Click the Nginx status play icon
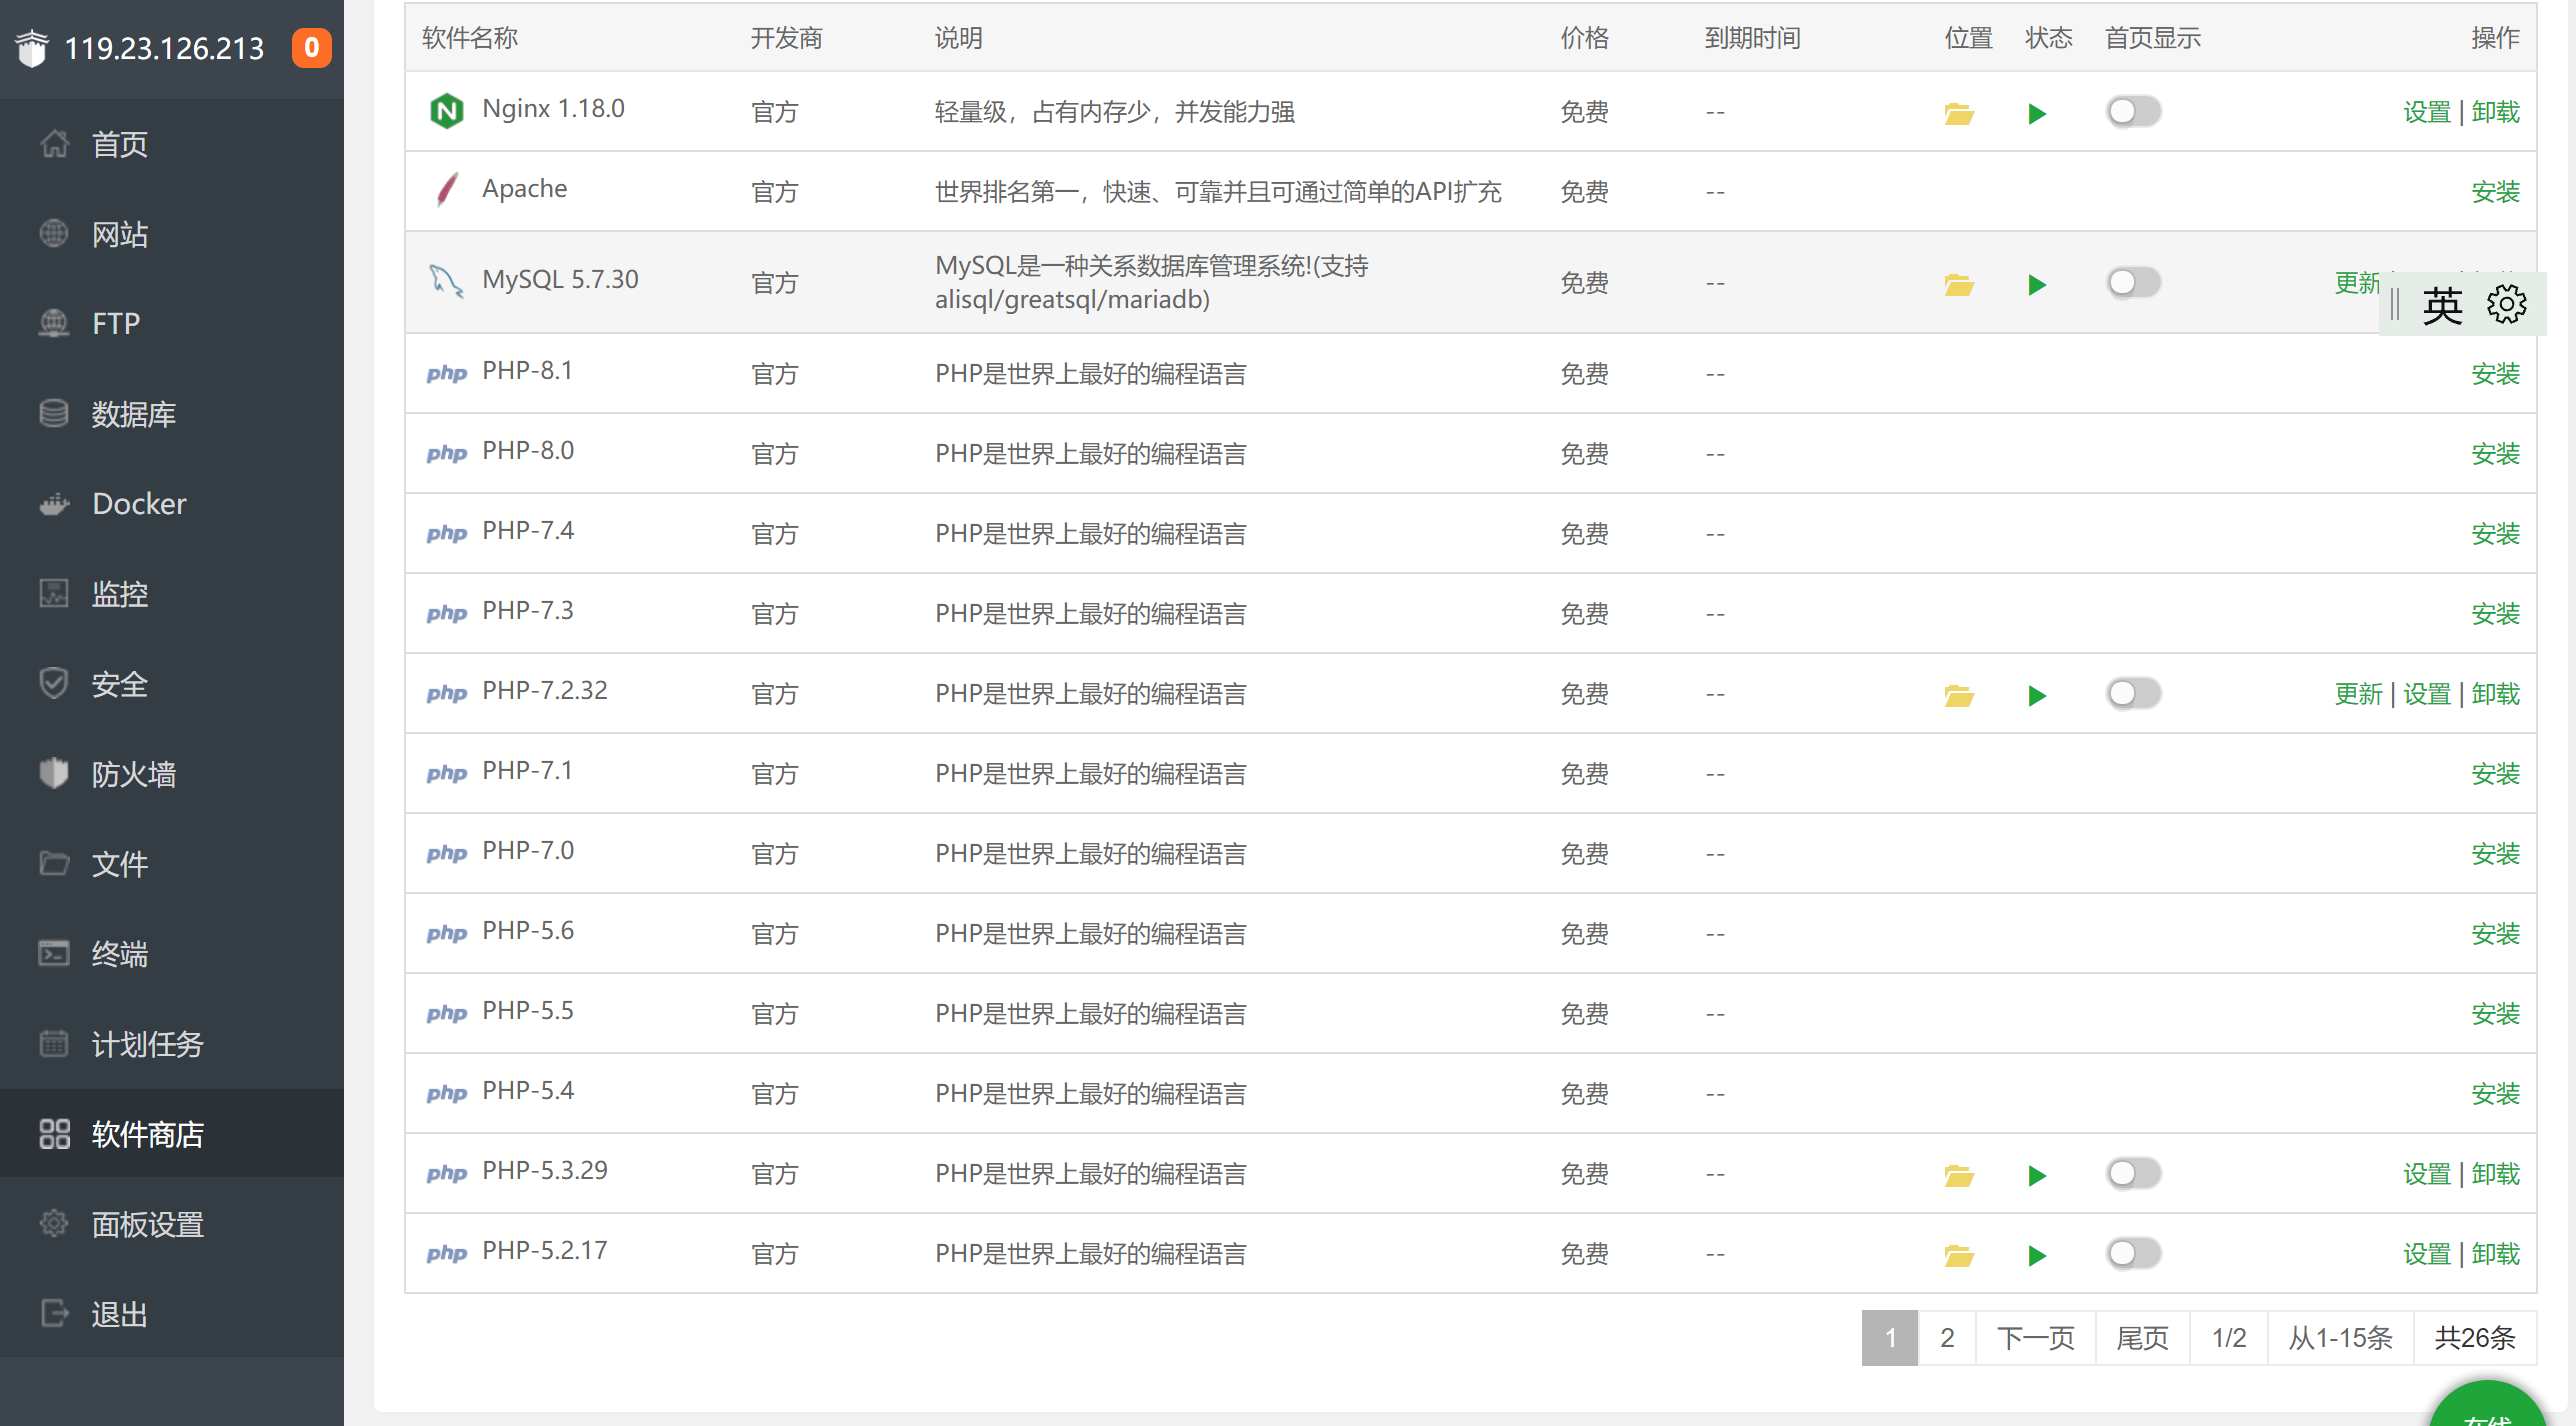This screenshot has height=1426, width=2576. click(2036, 113)
